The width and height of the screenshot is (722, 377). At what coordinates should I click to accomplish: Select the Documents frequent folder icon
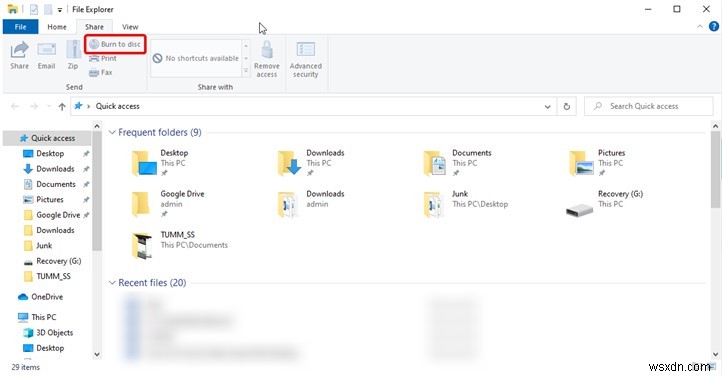point(435,163)
